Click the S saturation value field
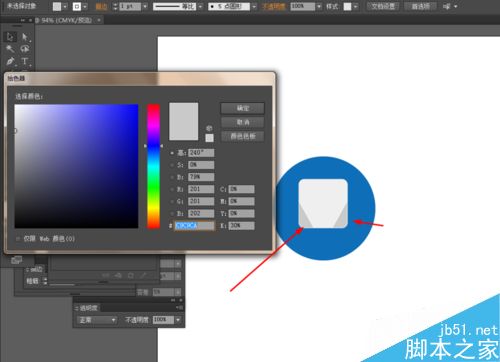The width and height of the screenshot is (500, 362). [201, 165]
